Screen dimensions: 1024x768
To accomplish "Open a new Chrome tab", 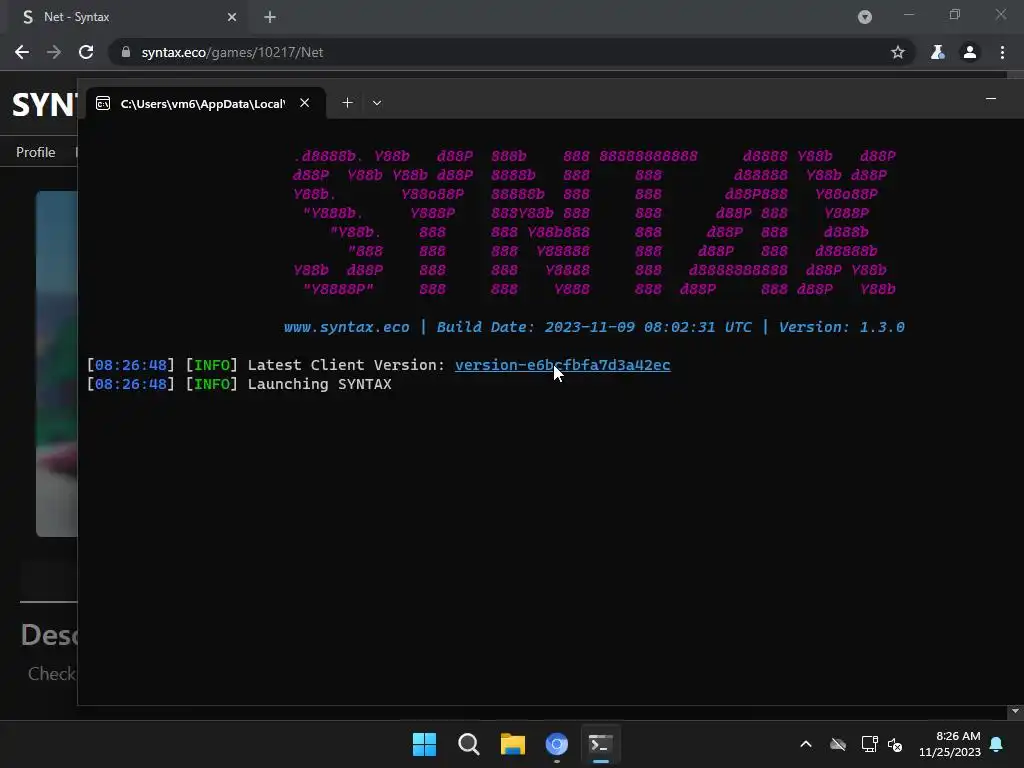I will 270,17.
